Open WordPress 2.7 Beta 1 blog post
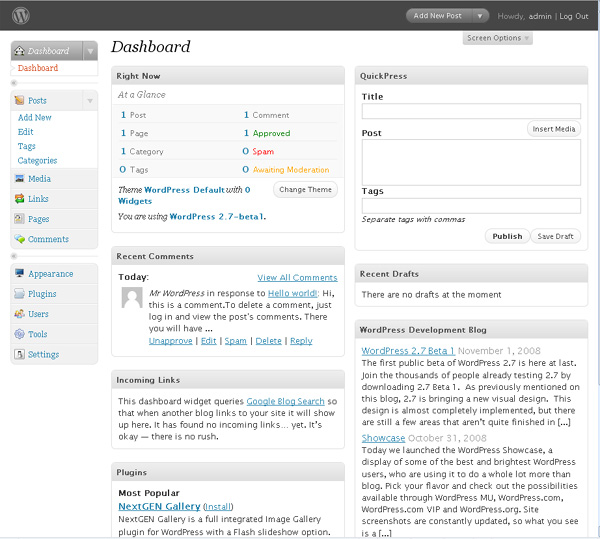The width and height of the screenshot is (600, 539). click(408, 351)
